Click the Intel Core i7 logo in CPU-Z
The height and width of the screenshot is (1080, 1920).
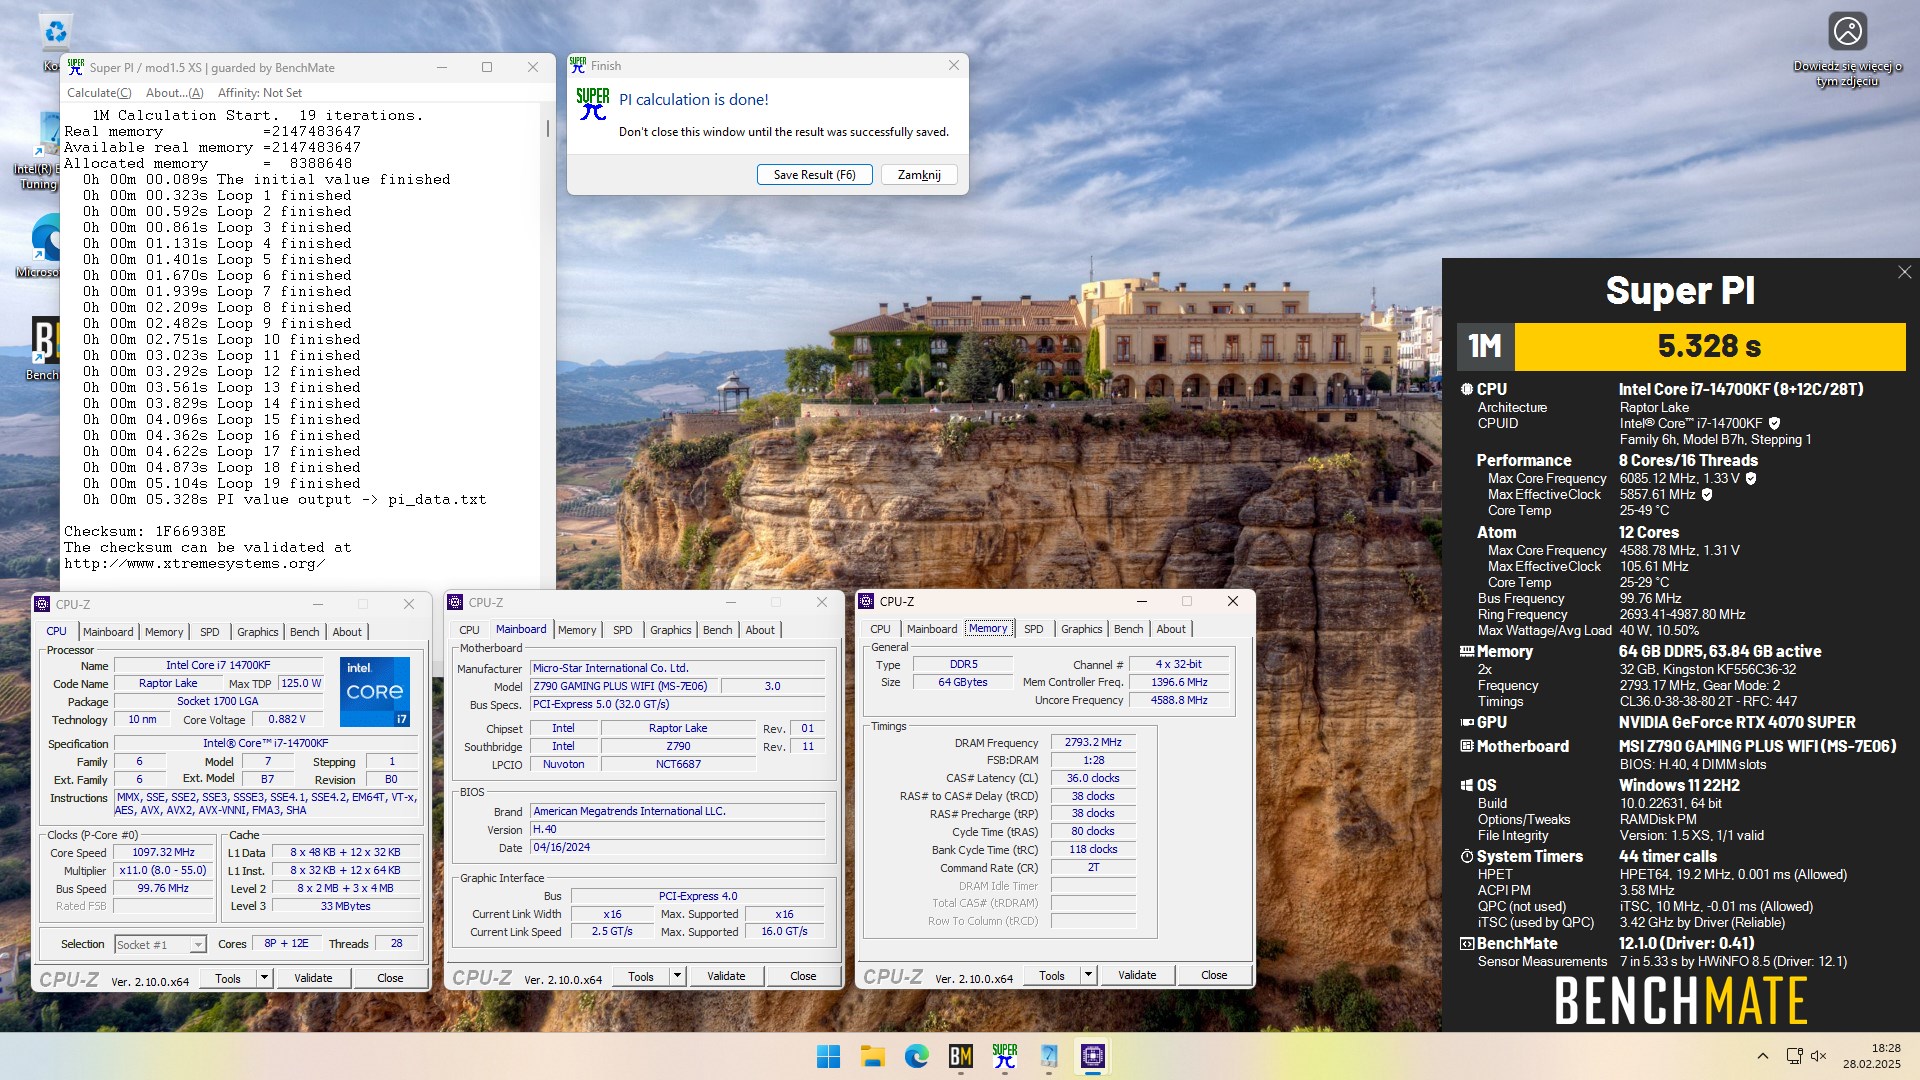point(375,691)
